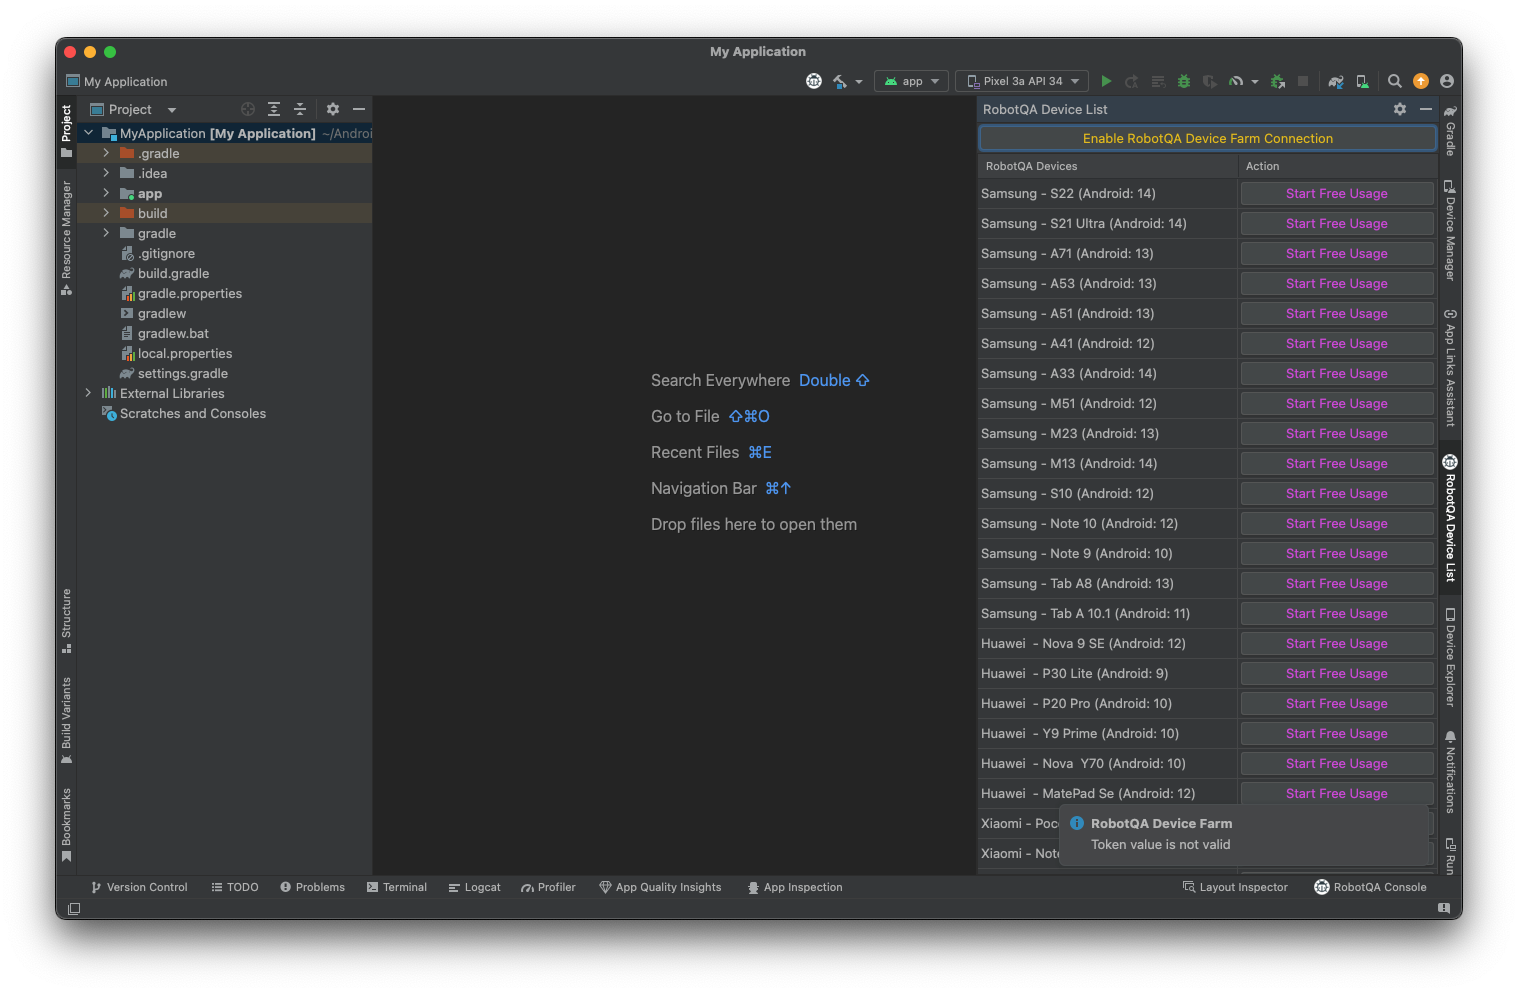Click the Debug app bug icon in toolbar

[x=1183, y=81]
